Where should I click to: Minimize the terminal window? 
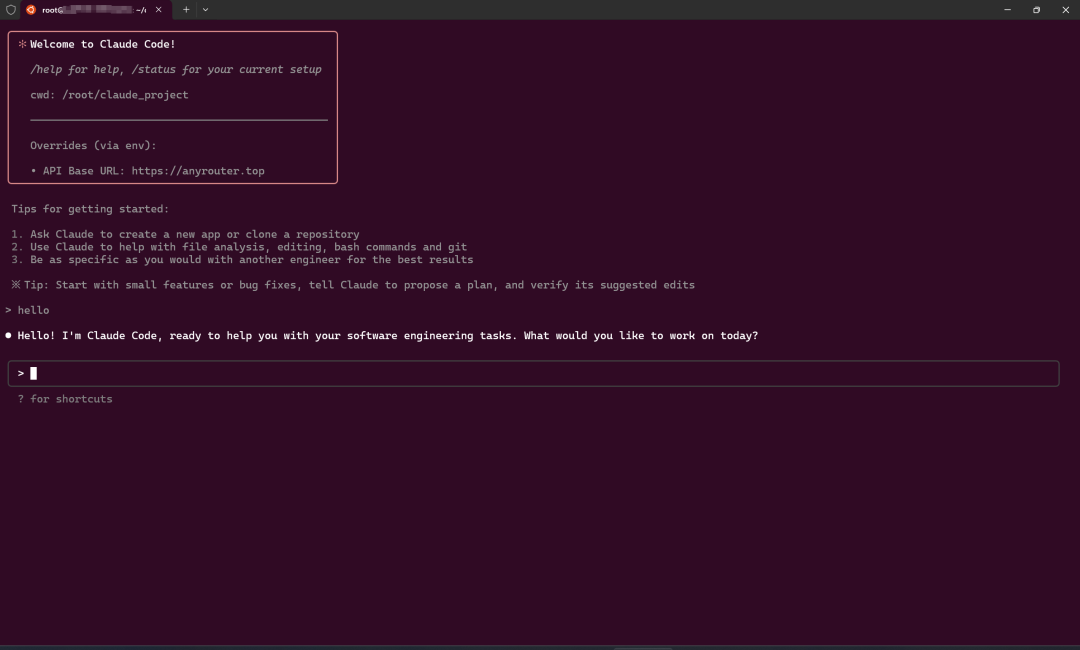(x=1007, y=10)
